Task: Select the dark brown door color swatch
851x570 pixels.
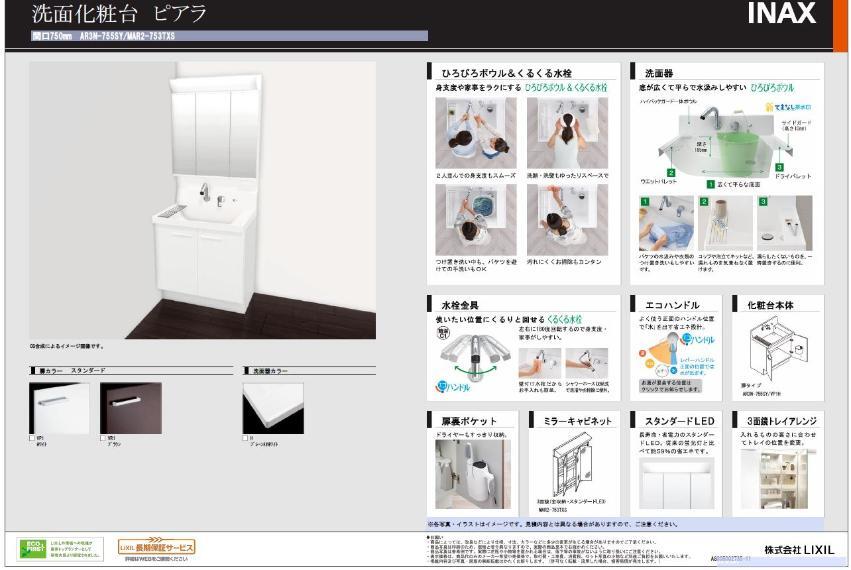Action: pyautogui.click(x=131, y=408)
